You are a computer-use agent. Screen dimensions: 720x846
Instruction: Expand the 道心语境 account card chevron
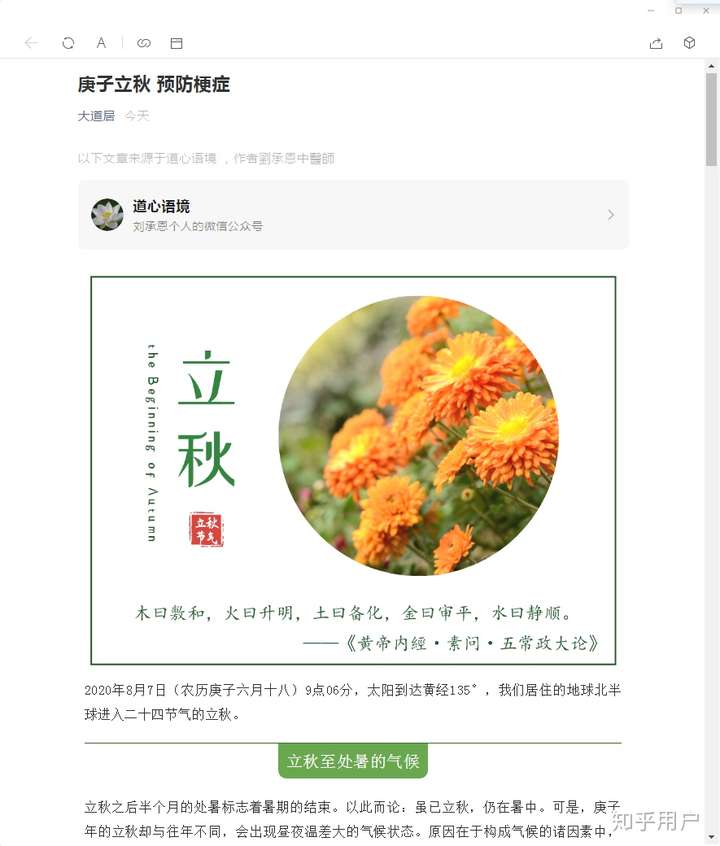611,215
